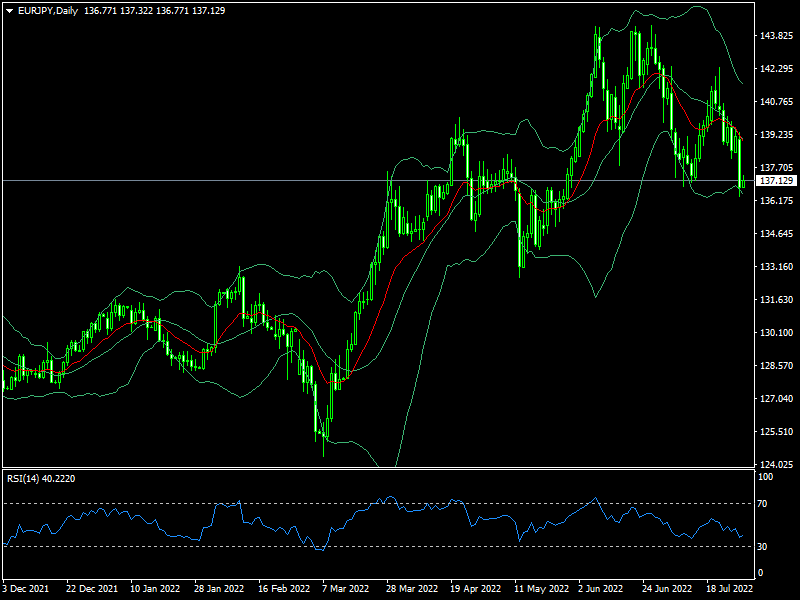
Task: Click the 124.025 price axis label
Action: (776, 464)
